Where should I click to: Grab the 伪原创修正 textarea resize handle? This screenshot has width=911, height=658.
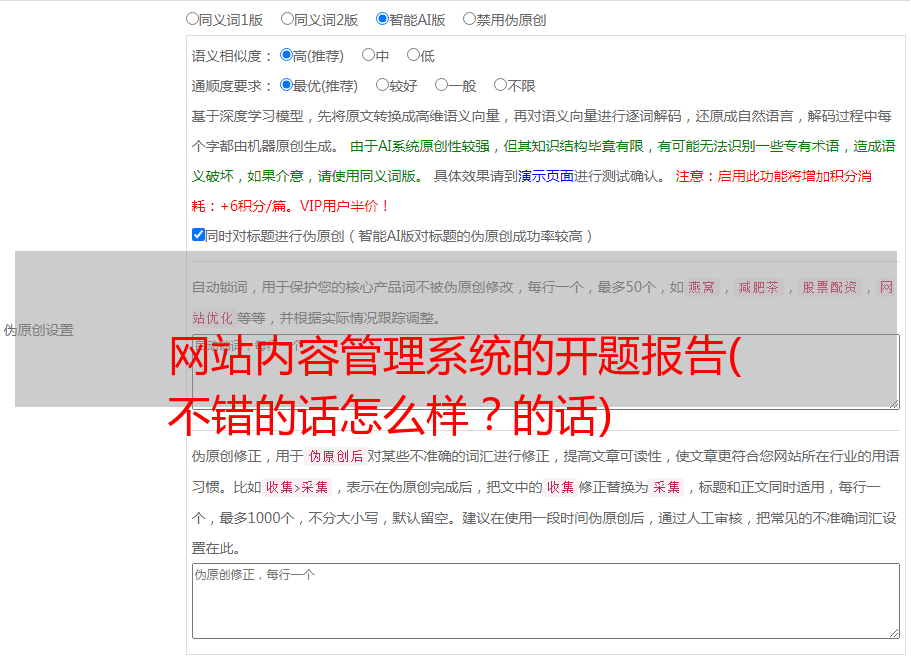(x=894, y=634)
